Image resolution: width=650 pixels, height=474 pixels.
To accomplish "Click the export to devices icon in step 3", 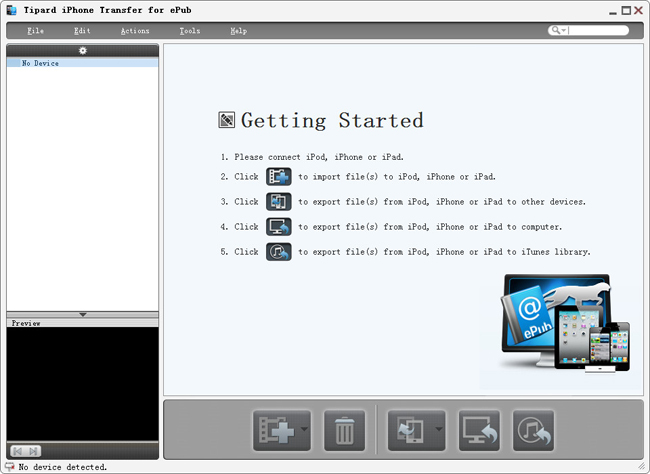I will point(279,202).
